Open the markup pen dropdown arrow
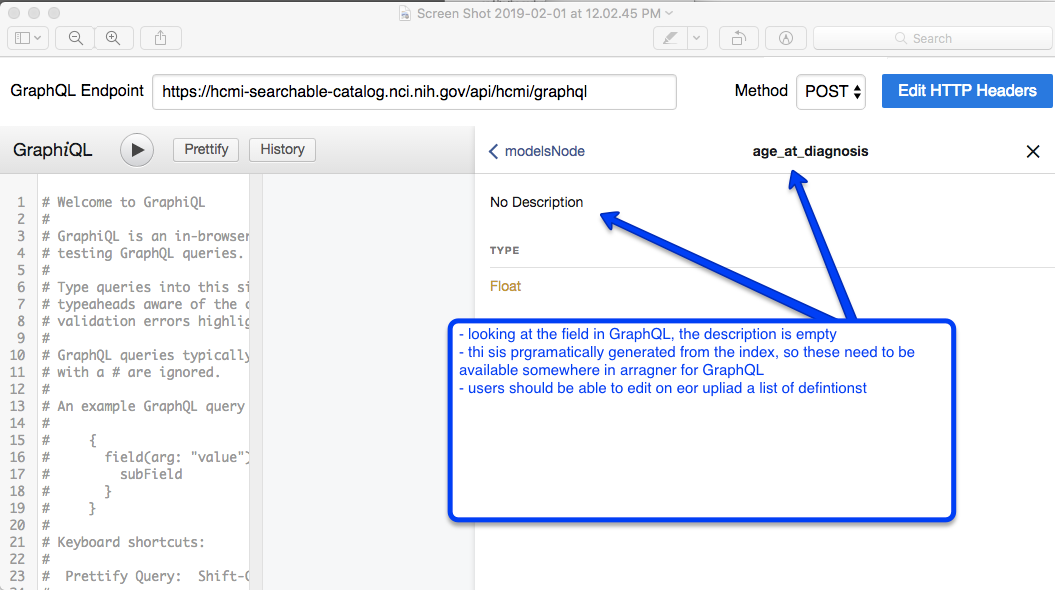 (x=696, y=38)
